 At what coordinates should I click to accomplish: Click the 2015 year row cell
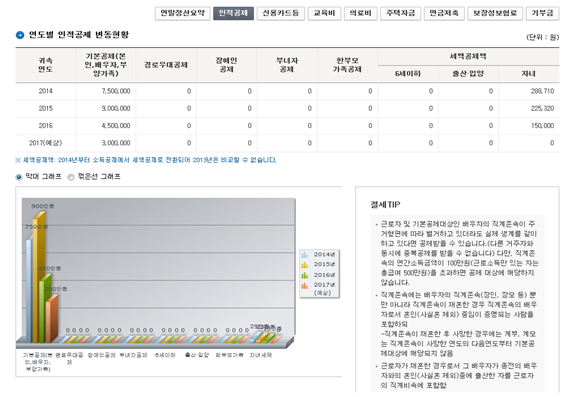[x=46, y=108]
